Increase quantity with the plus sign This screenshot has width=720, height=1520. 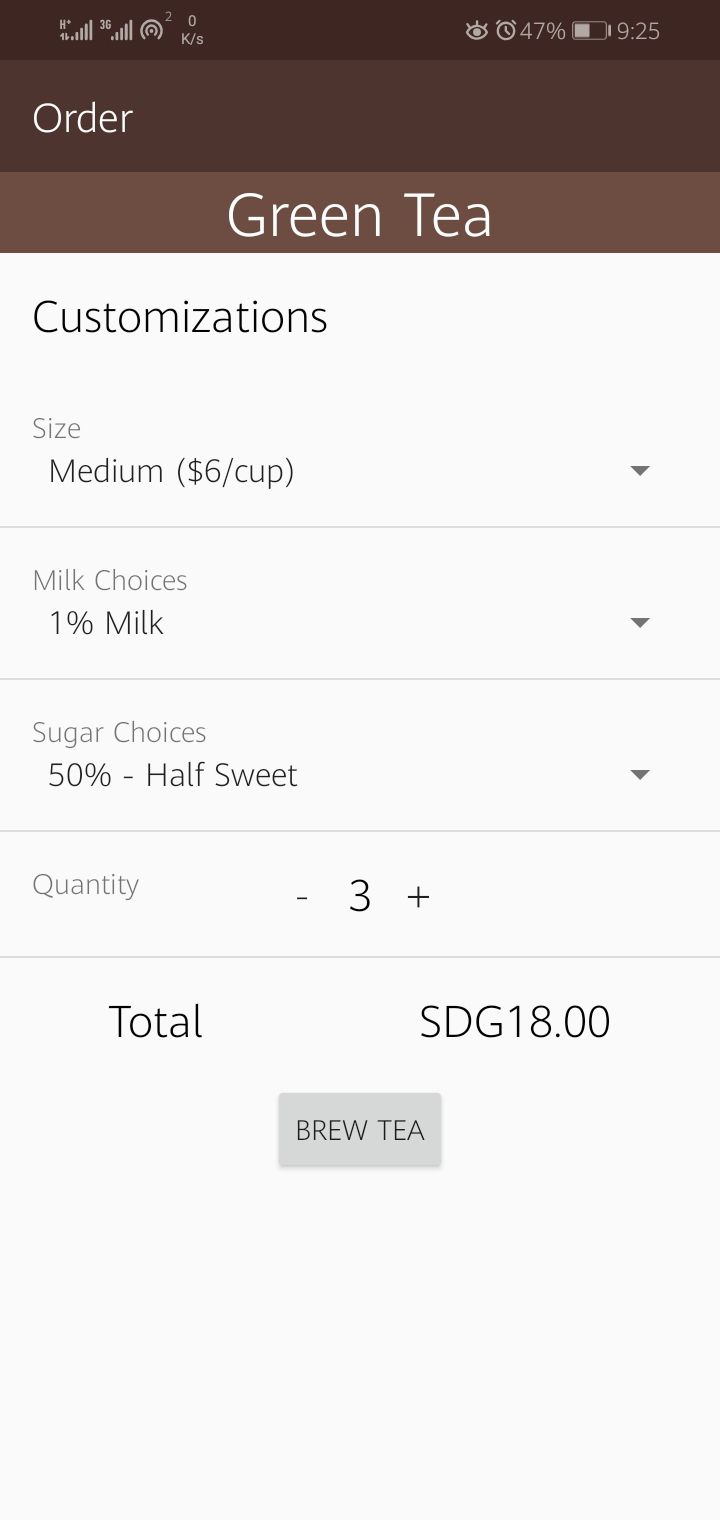[x=418, y=897]
